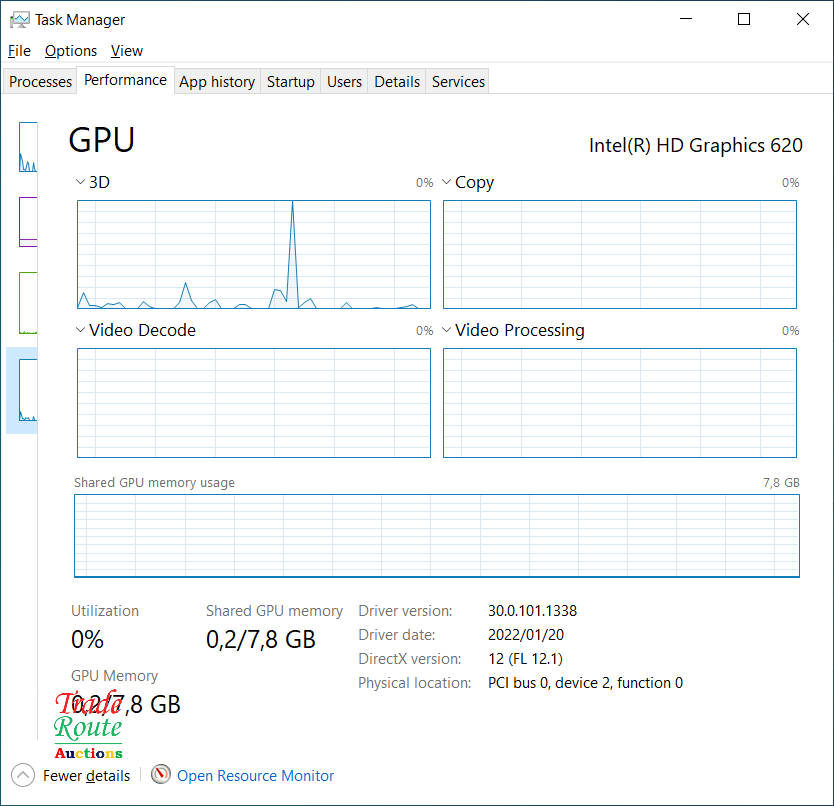Open the View menu
Image resolution: width=834 pixels, height=806 pixels.
coord(127,51)
